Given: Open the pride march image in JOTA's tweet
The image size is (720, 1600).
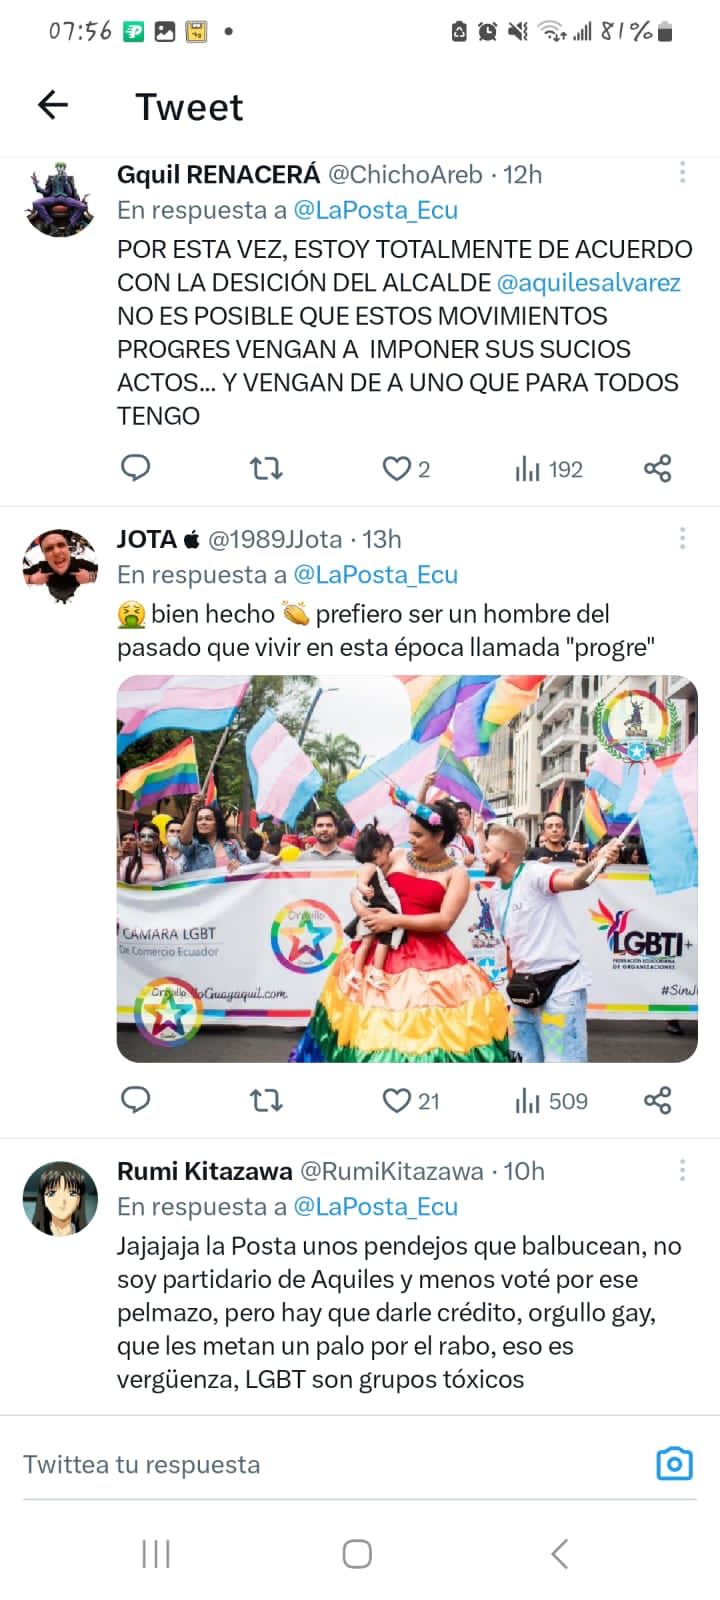Looking at the screenshot, I should (x=407, y=869).
